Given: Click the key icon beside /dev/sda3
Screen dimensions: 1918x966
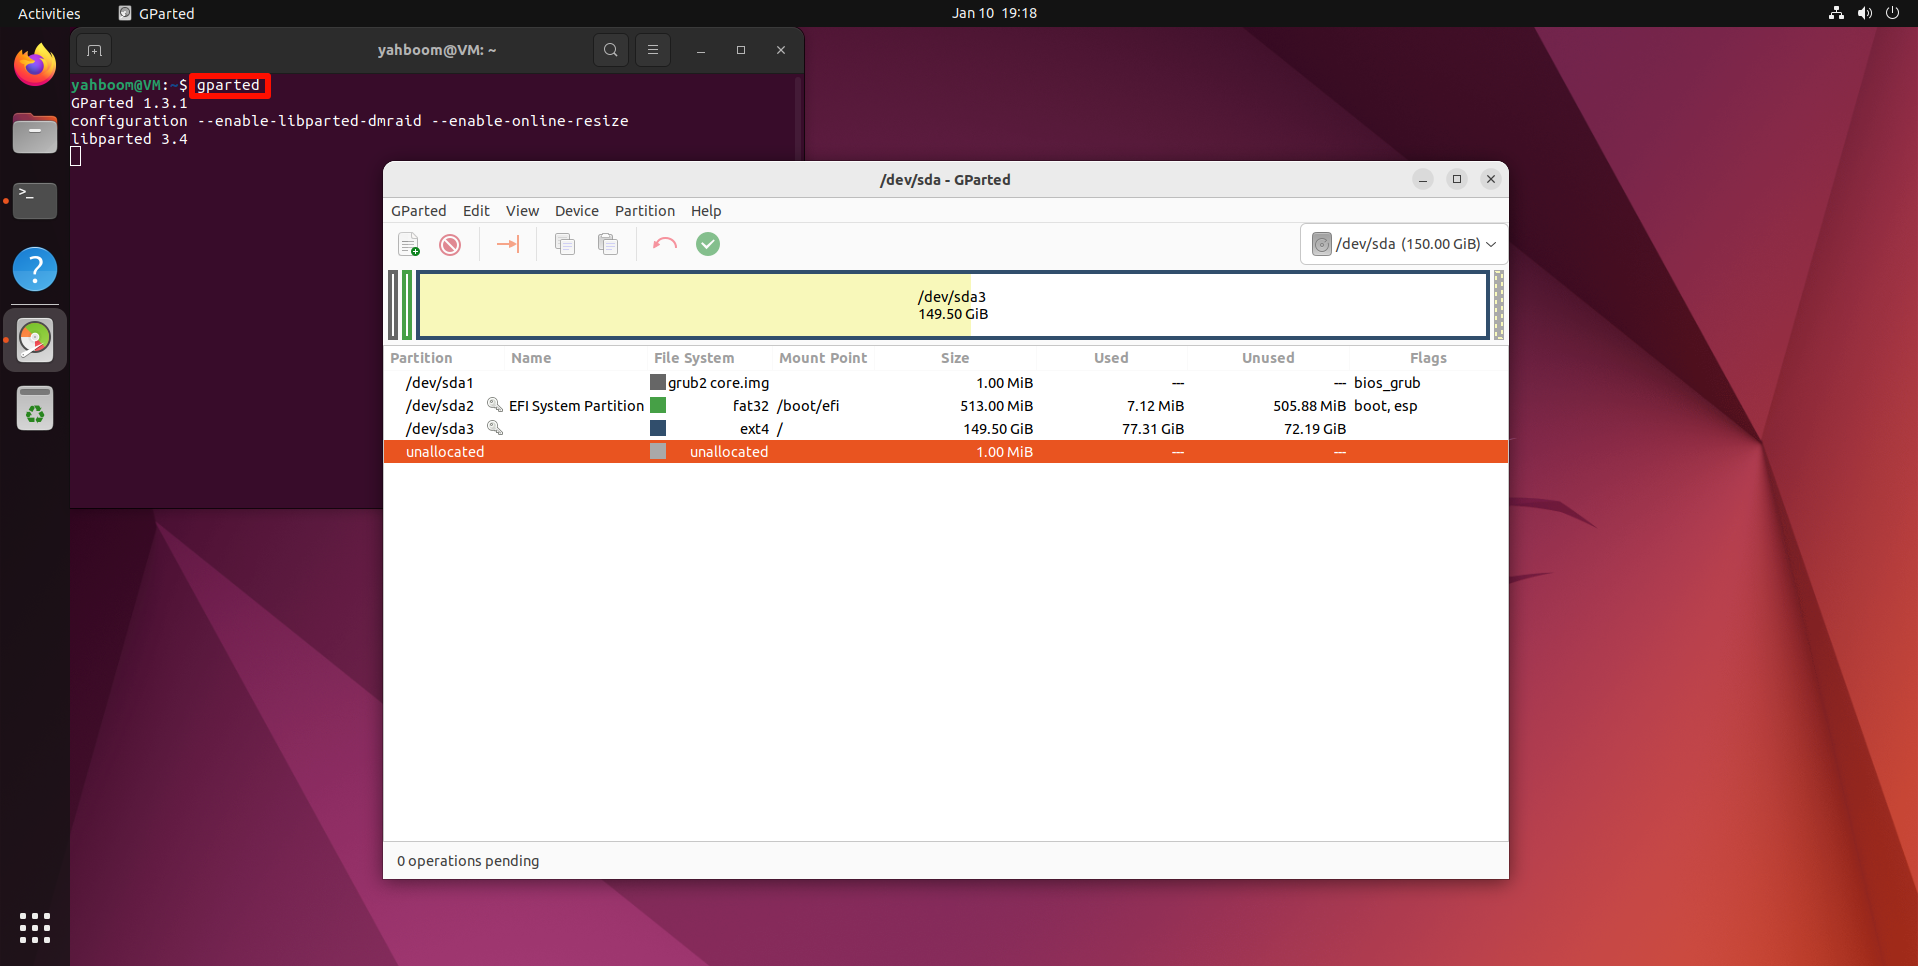Looking at the screenshot, I should (x=494, y=428).
